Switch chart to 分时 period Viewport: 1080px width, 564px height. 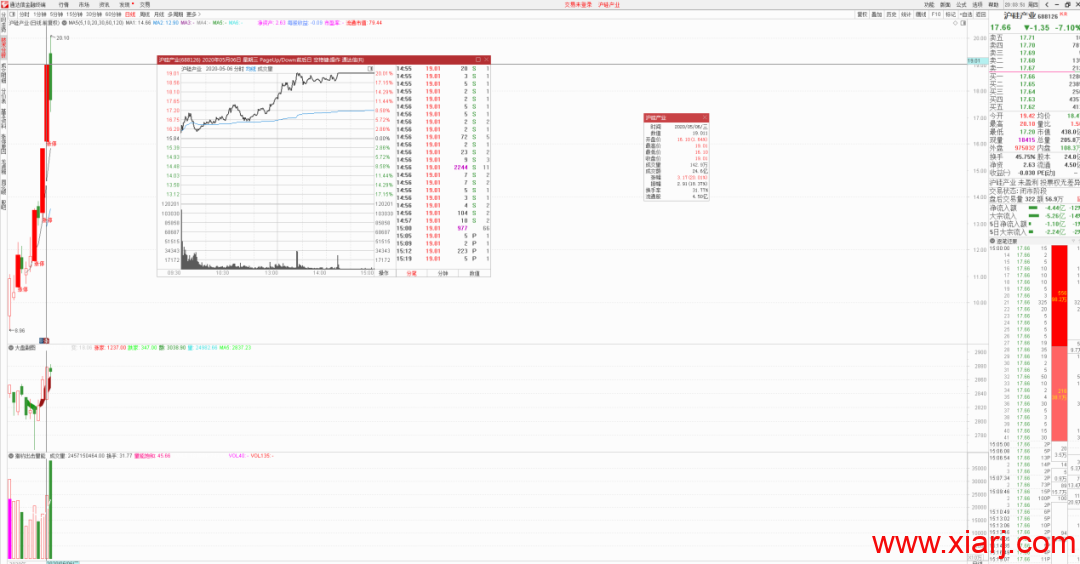point(24,14)
